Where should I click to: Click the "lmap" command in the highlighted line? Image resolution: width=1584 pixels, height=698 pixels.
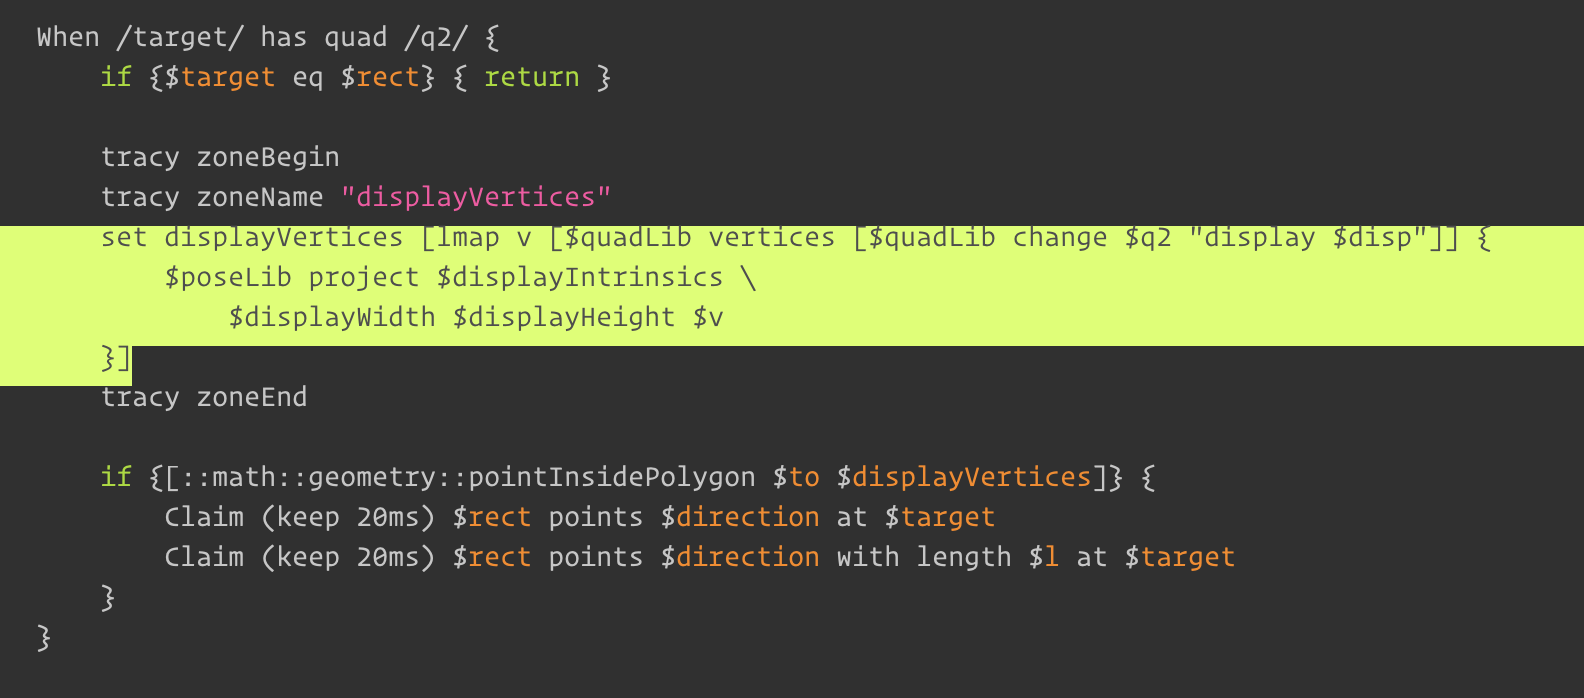(468, 237)
